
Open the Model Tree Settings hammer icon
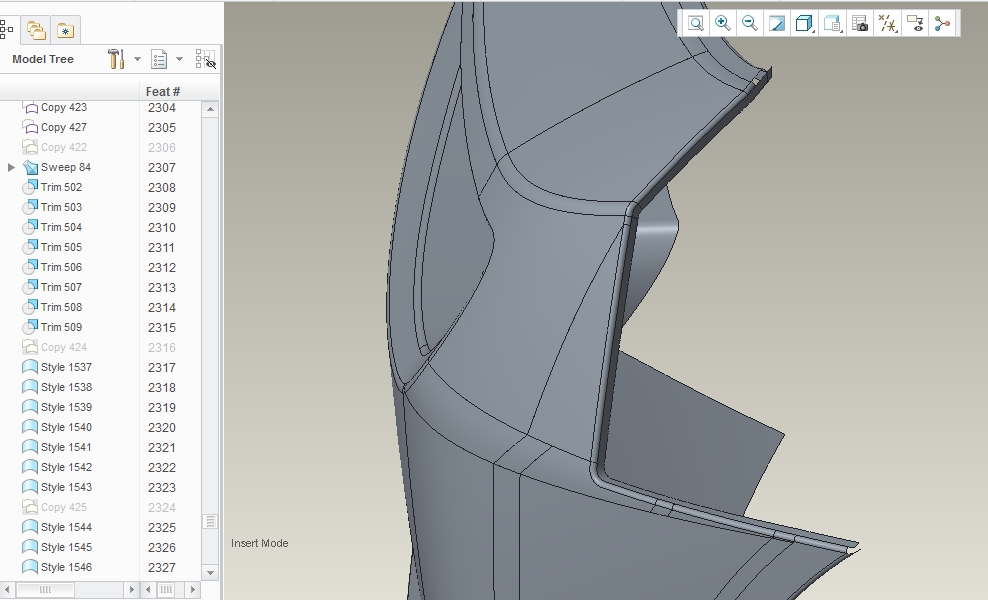[117, 59]
